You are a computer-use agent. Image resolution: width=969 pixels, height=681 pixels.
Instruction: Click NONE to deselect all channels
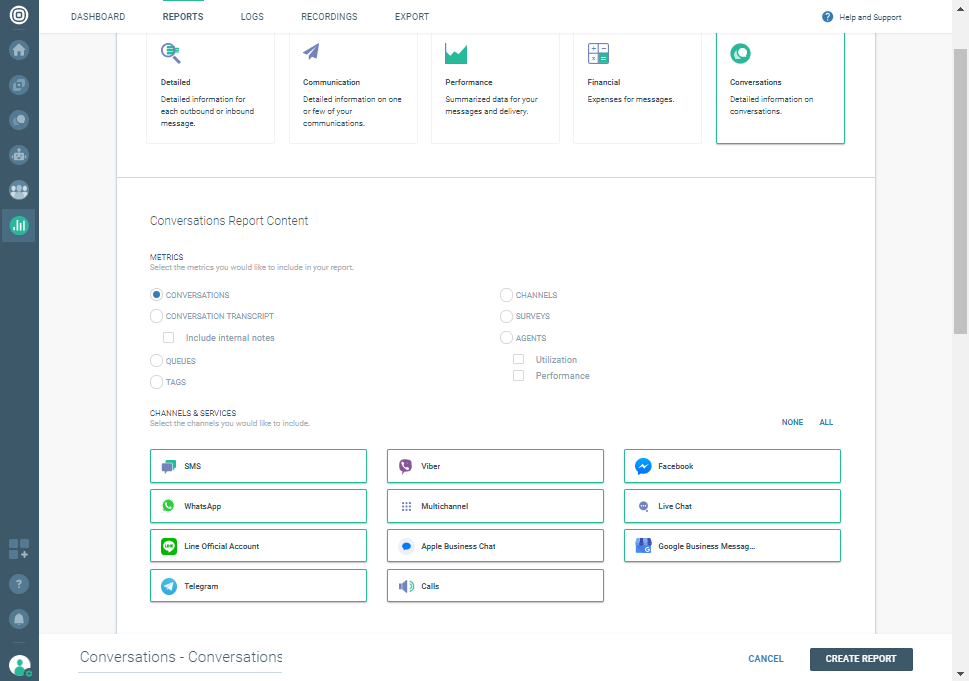click(x=792, y=422)
